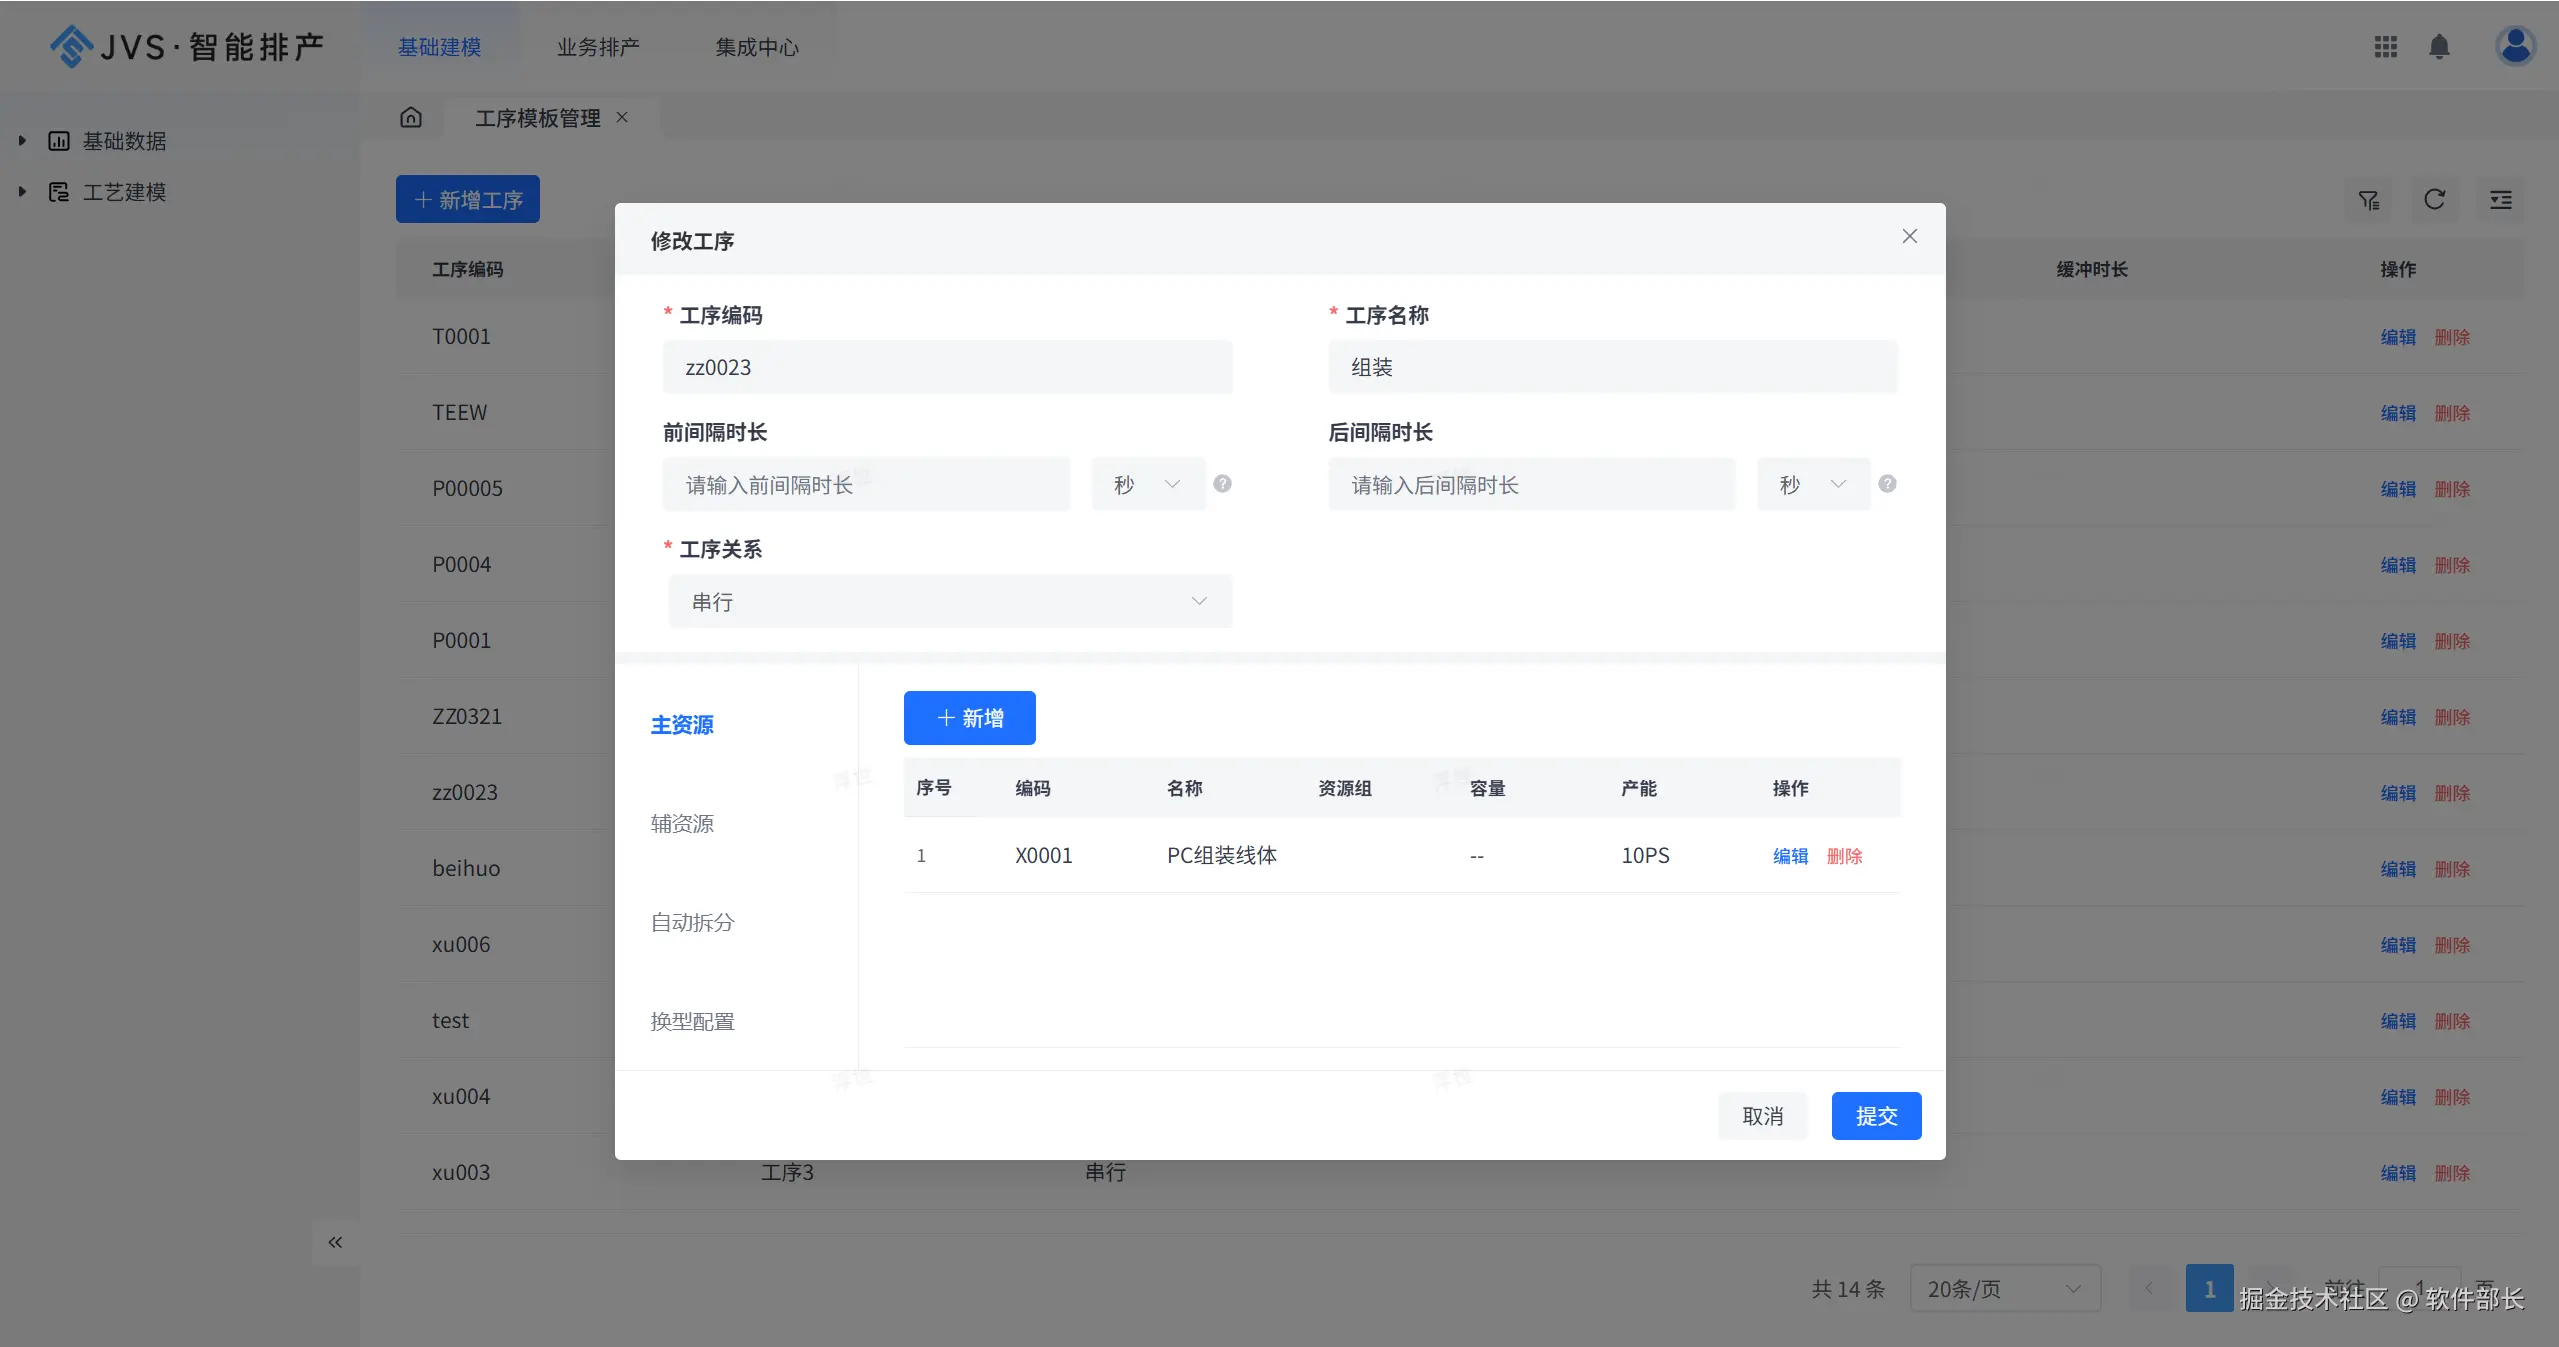Viewport: 2559px width, 1347px height.
Task: Click 新增 to add a main resource
Action: click(x=969, y=718)
